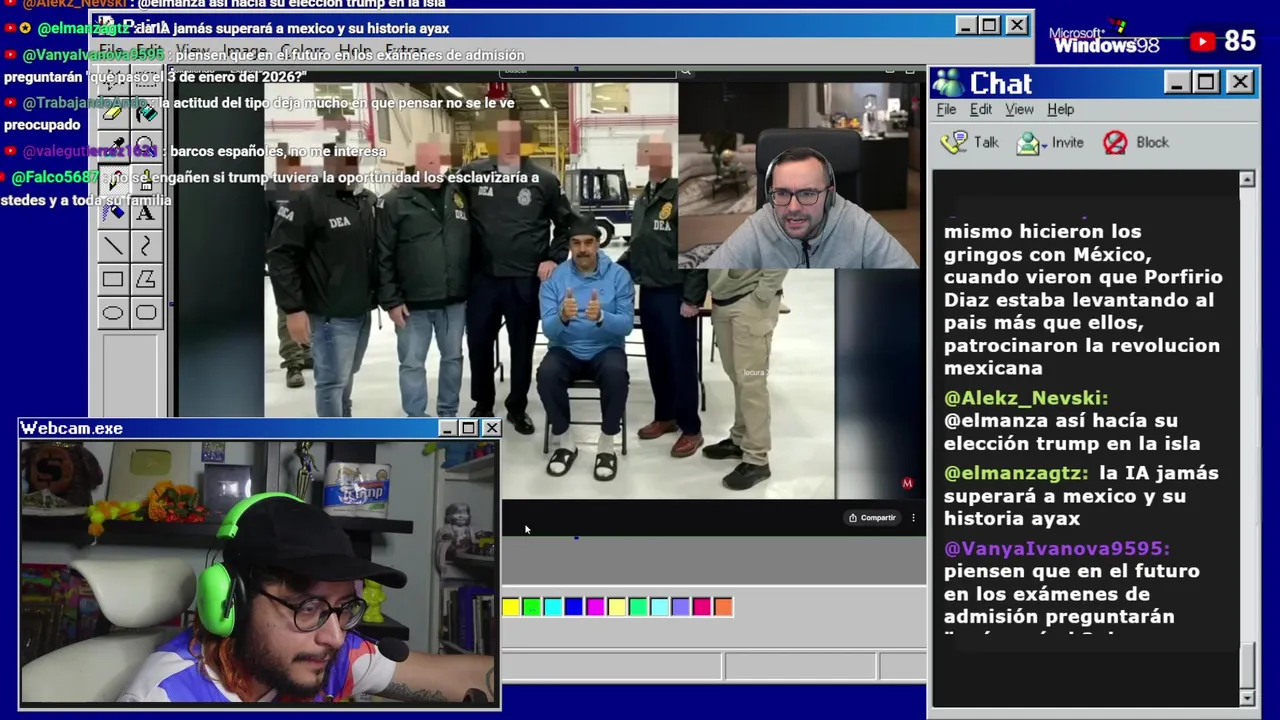
Task: Click the Block button in Chat toolbar
Action: 1135,142
